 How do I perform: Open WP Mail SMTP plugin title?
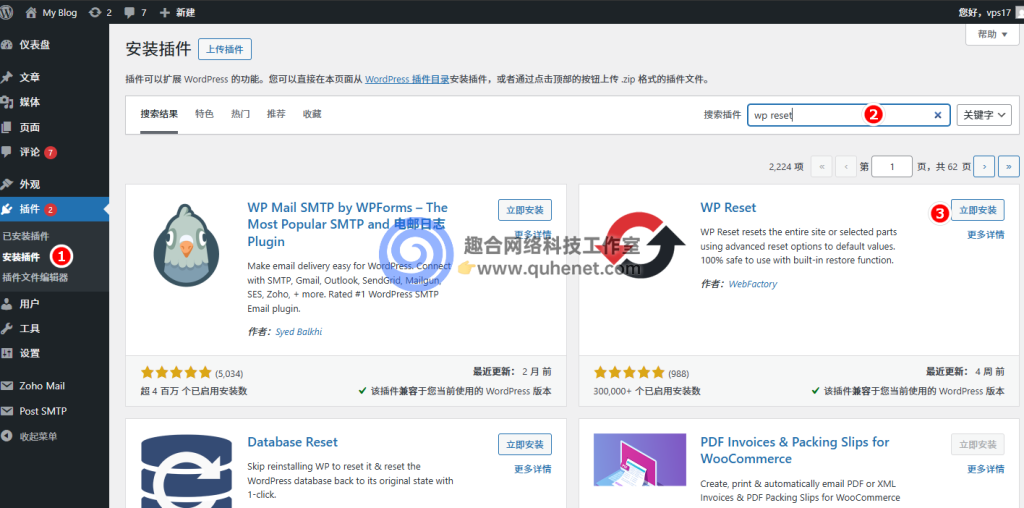(x=347, y=225)
